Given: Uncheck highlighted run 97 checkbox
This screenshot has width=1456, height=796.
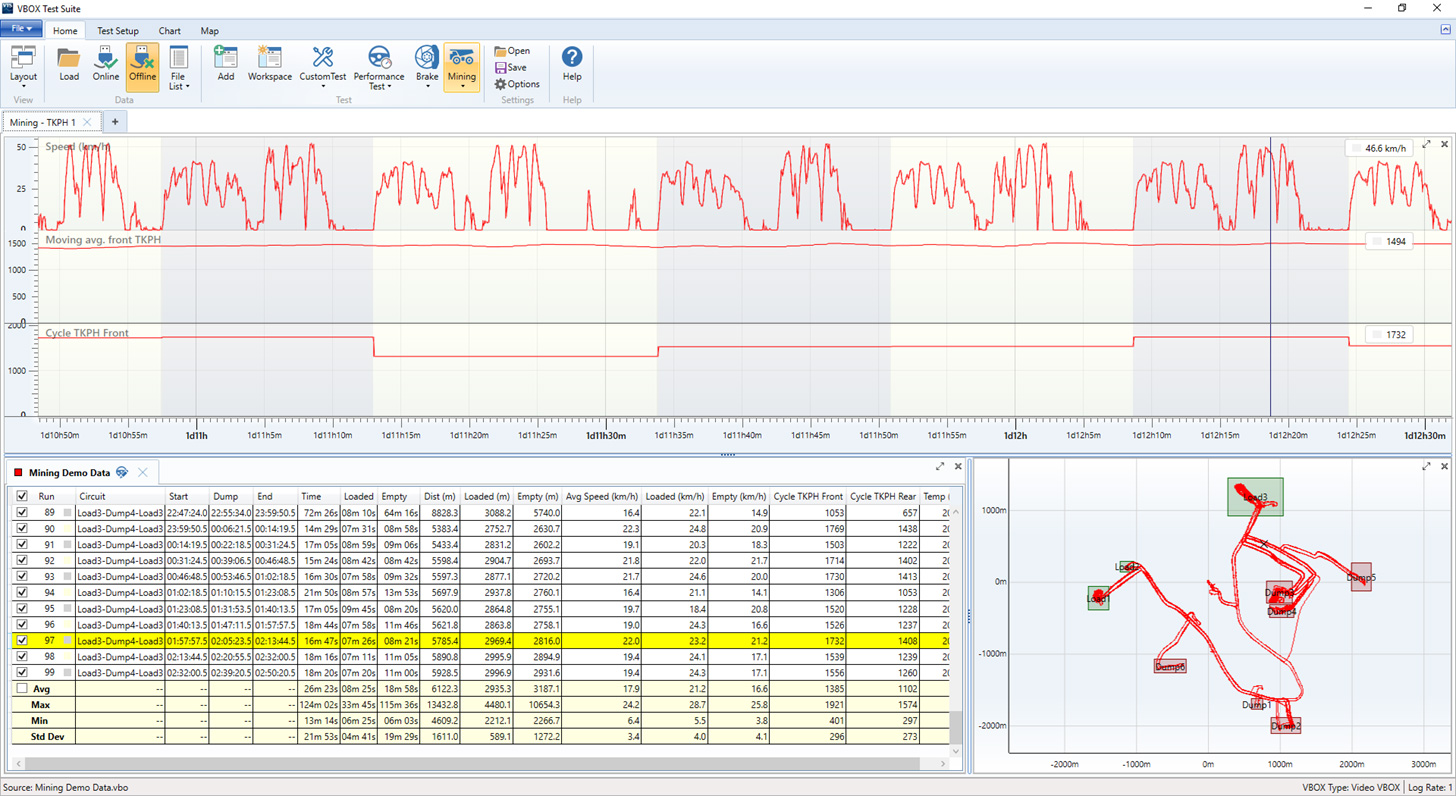Looking at the screenshot, I should (22, 640).
